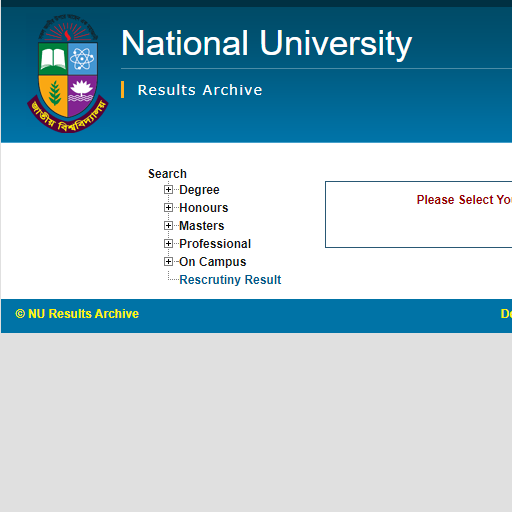The image size is (512, 512).
Task: Expand the On Campus node
Action: pyautogui.click(x=168, y=262)
